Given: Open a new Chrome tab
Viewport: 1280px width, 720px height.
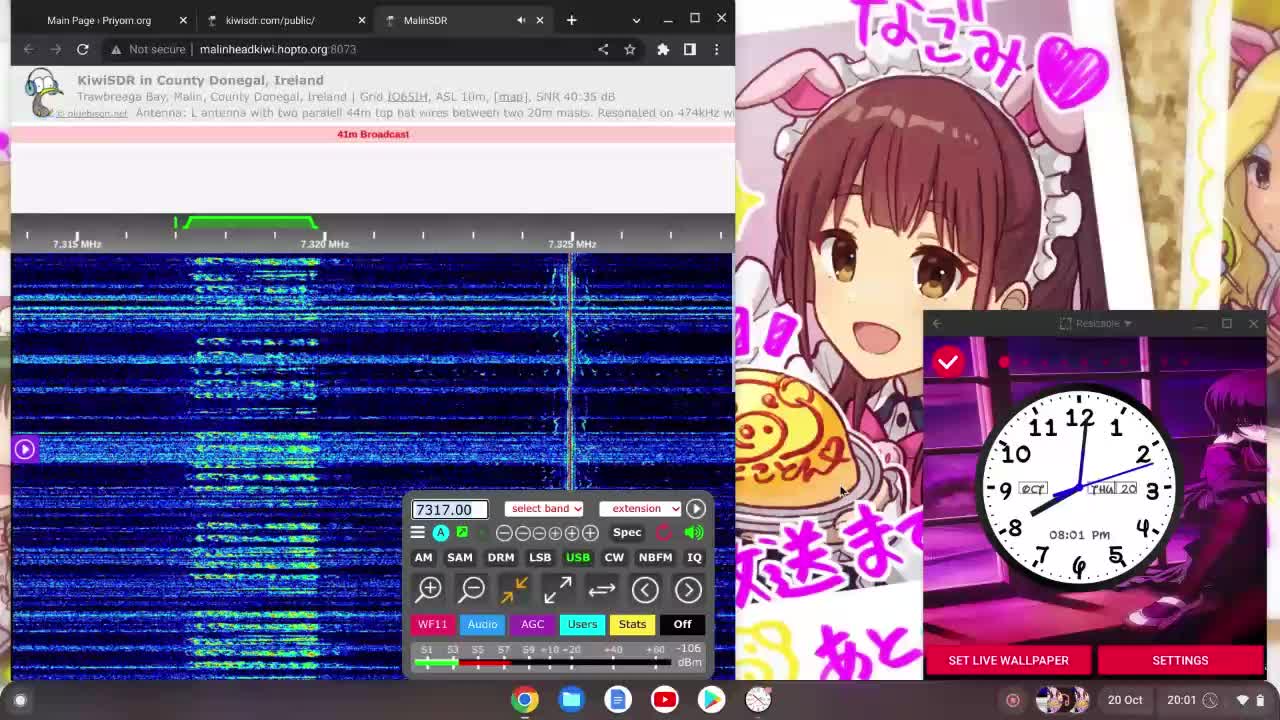Looking at the screenshot, I should (571, 20).
